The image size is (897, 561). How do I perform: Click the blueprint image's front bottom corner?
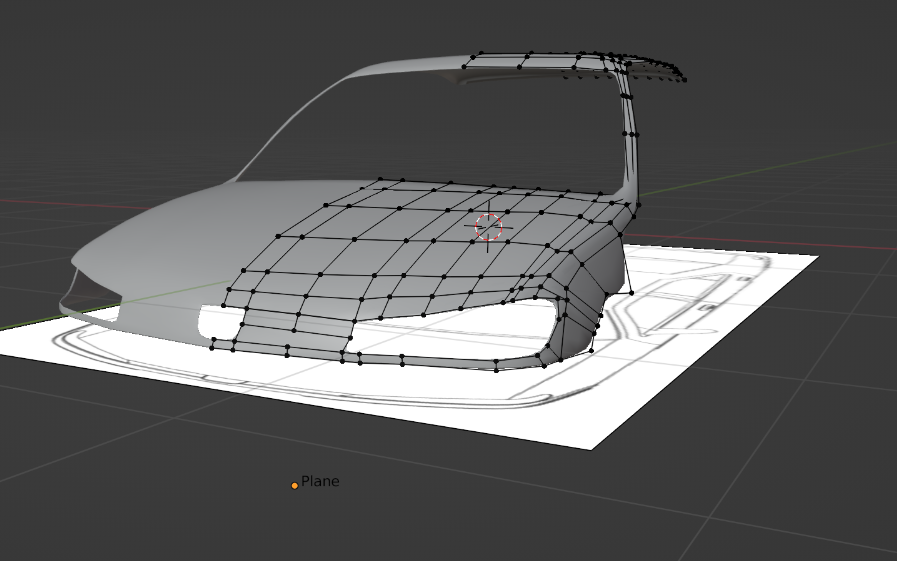tap(590, 448)
